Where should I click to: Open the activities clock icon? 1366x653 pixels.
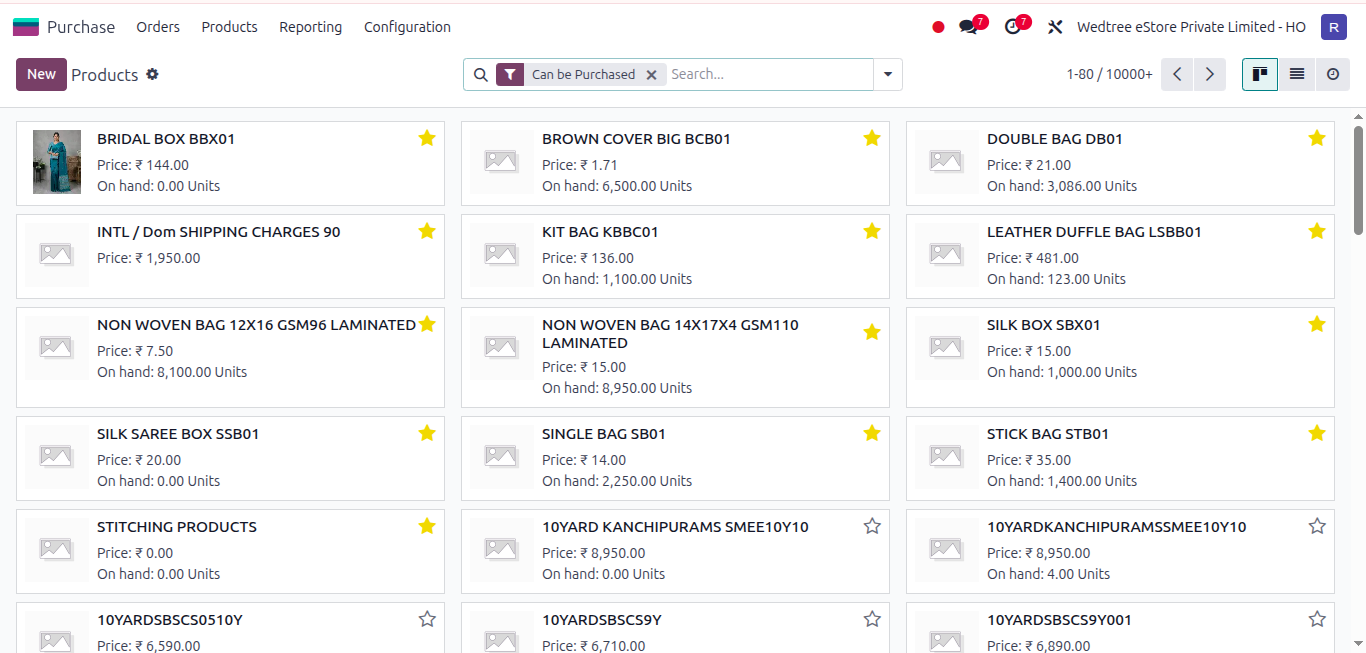(x=1013, y=27)
